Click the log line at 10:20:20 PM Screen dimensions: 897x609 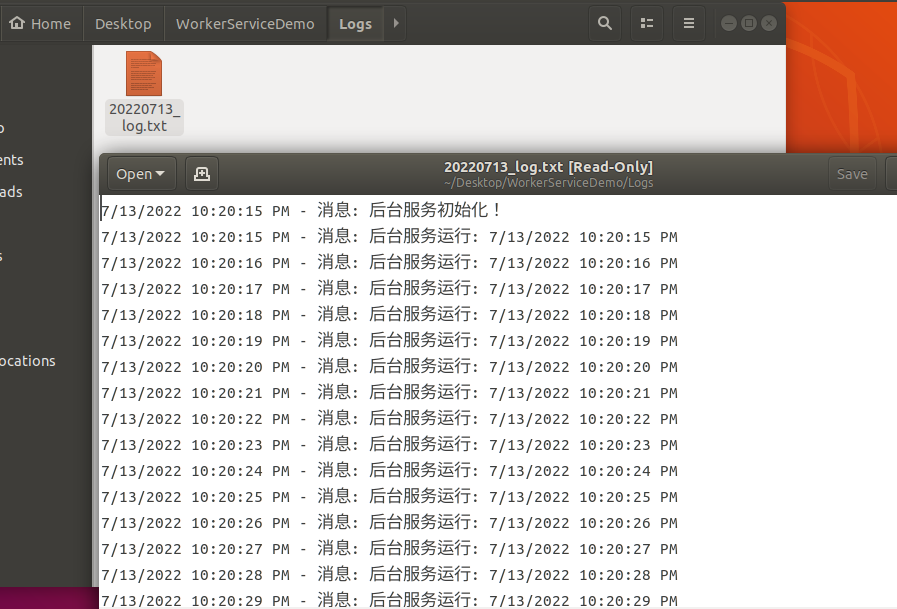pos(389,367)
